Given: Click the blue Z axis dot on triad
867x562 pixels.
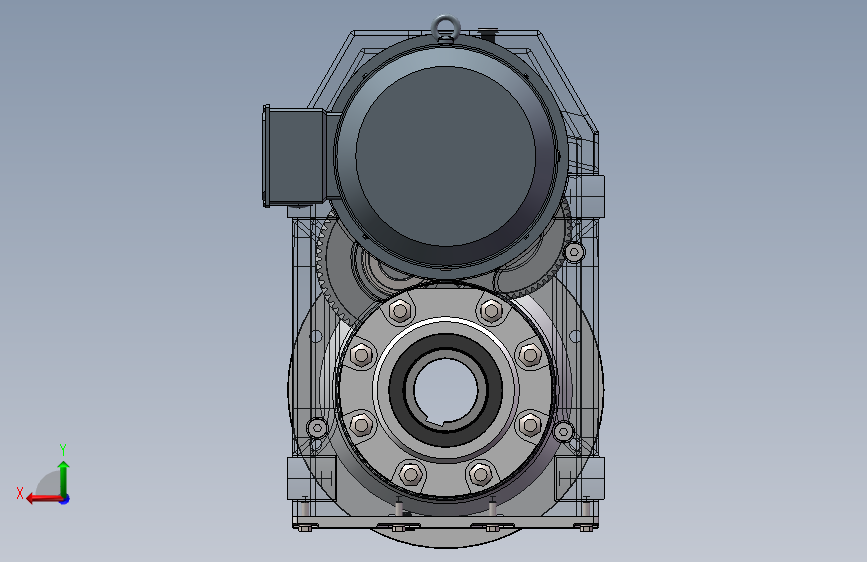Looking at the screenshot, I should (65, 500).
